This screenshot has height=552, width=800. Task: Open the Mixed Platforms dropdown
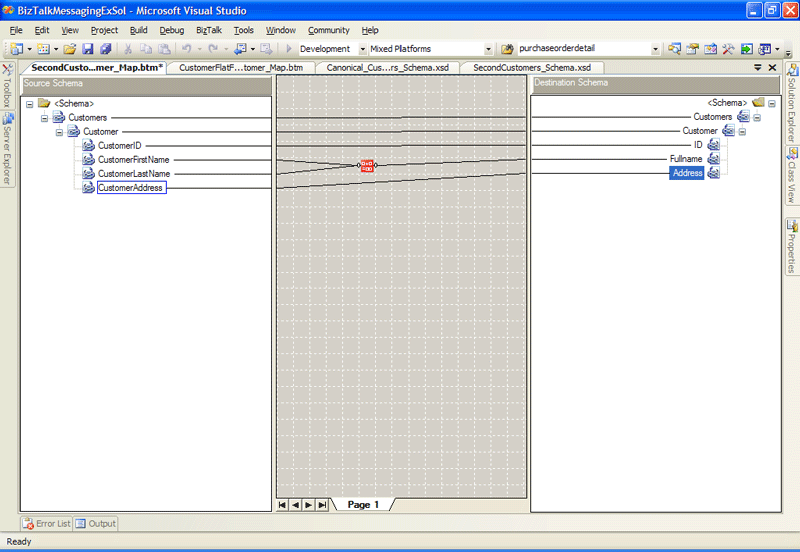point(488,49)
